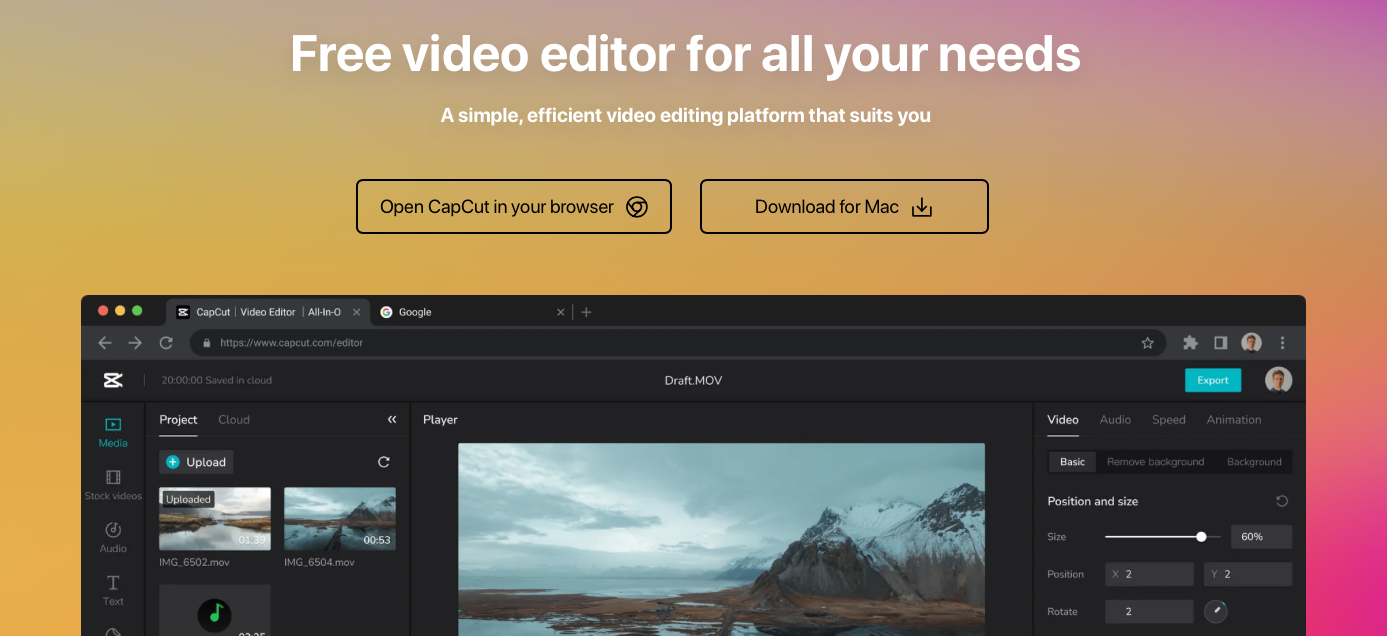Open the Animation properties tab
1387x636 pixels.
coord(1234,420)
